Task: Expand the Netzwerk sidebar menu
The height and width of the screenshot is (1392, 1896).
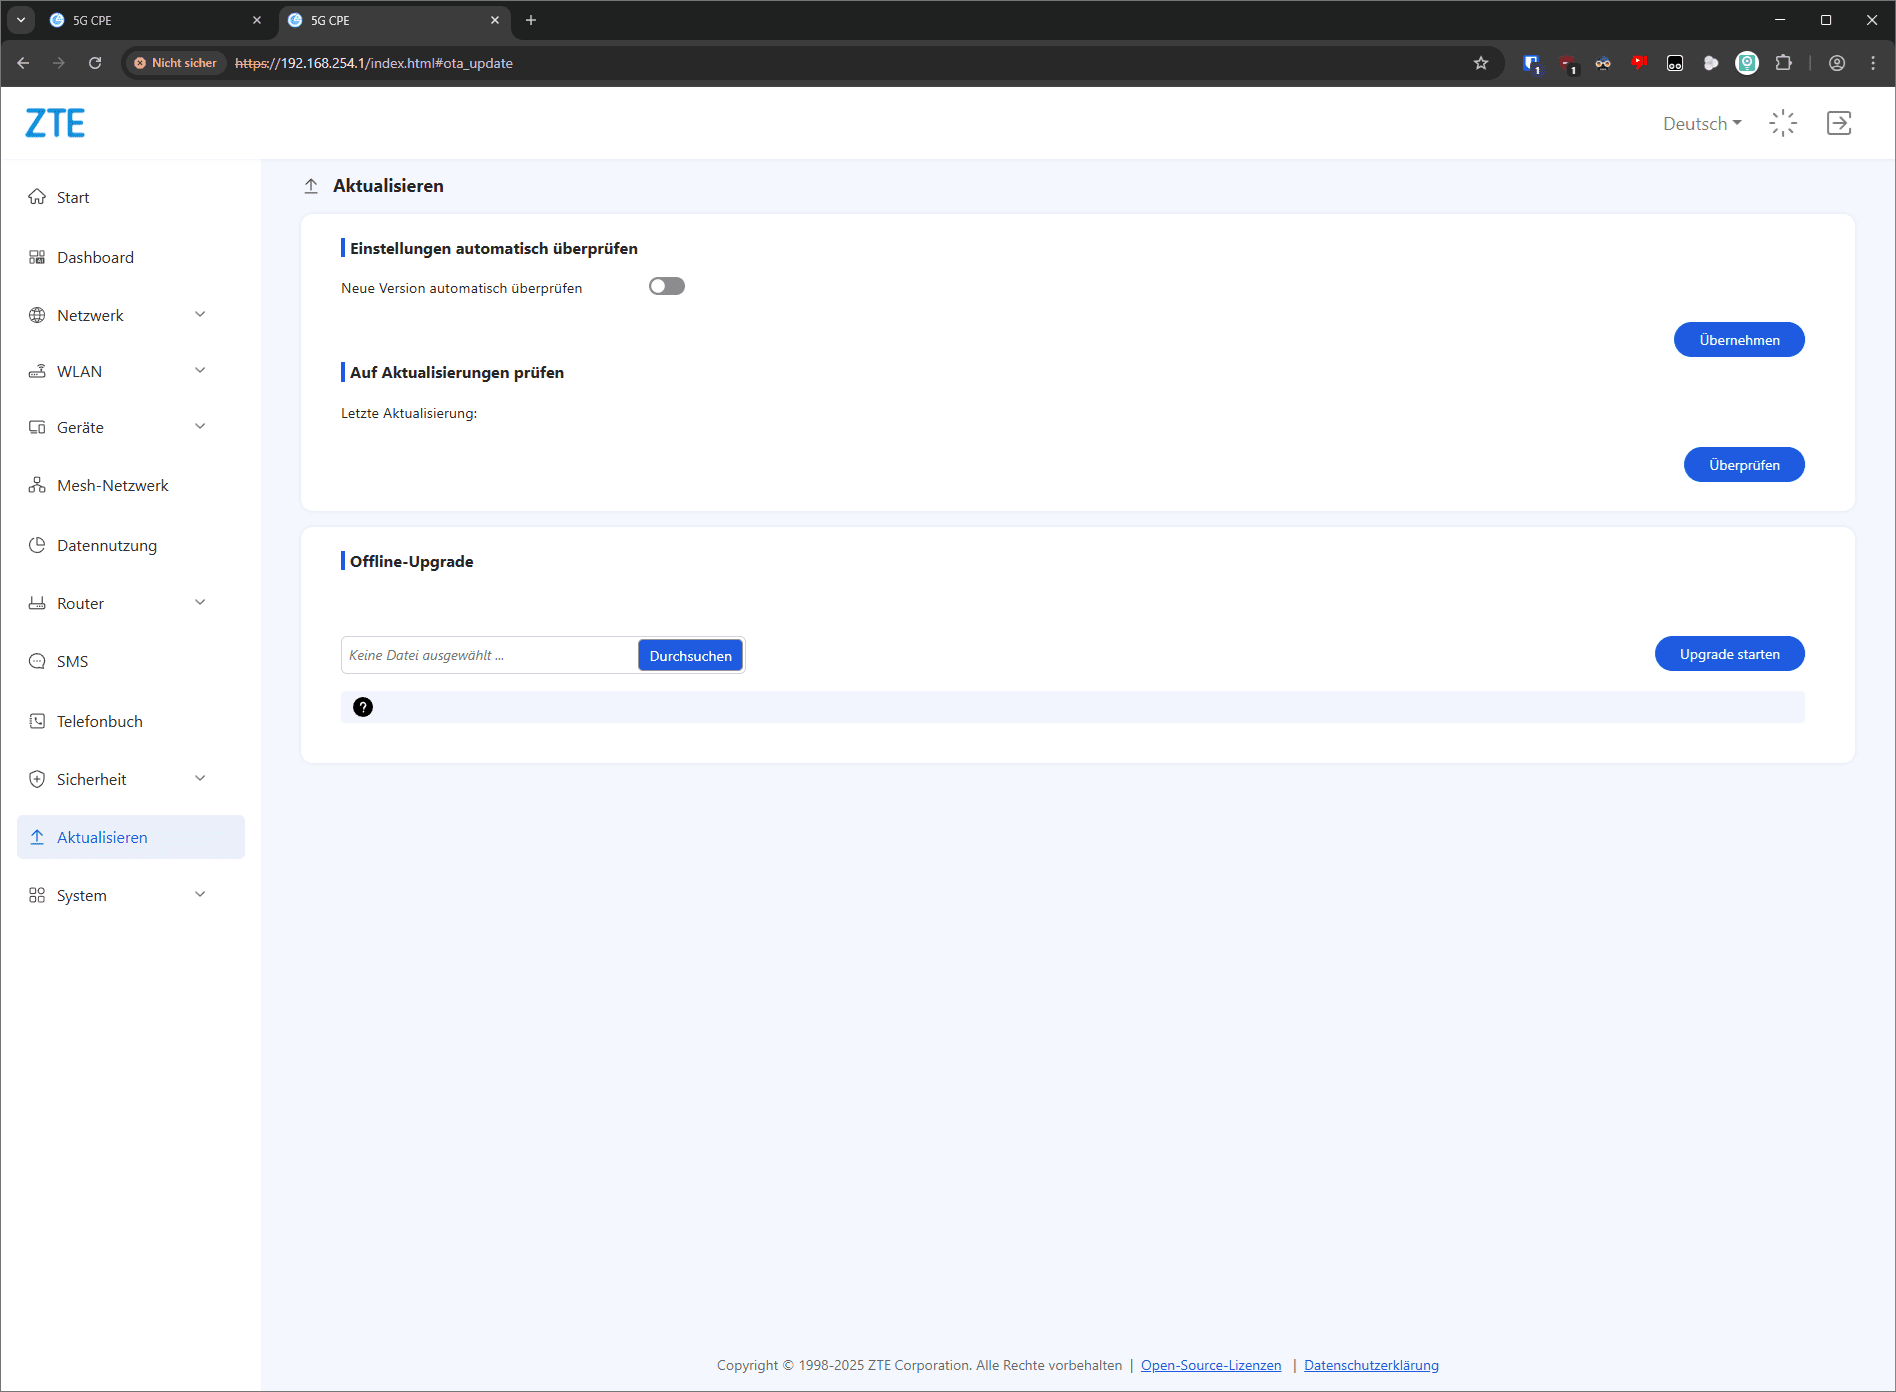Action: tap(120, 315)
